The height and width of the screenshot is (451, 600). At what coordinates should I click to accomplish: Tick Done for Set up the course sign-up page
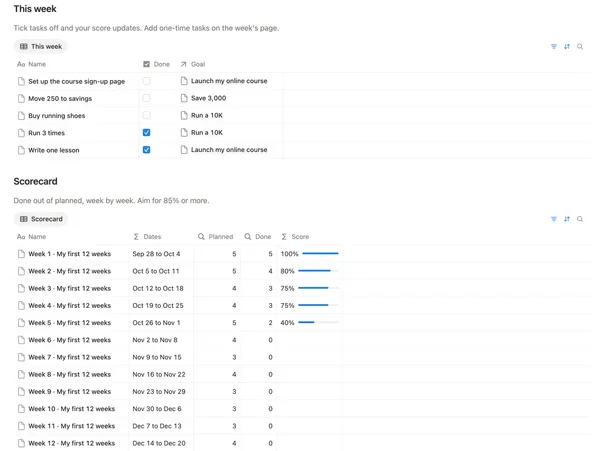click(x=146, y=81)
